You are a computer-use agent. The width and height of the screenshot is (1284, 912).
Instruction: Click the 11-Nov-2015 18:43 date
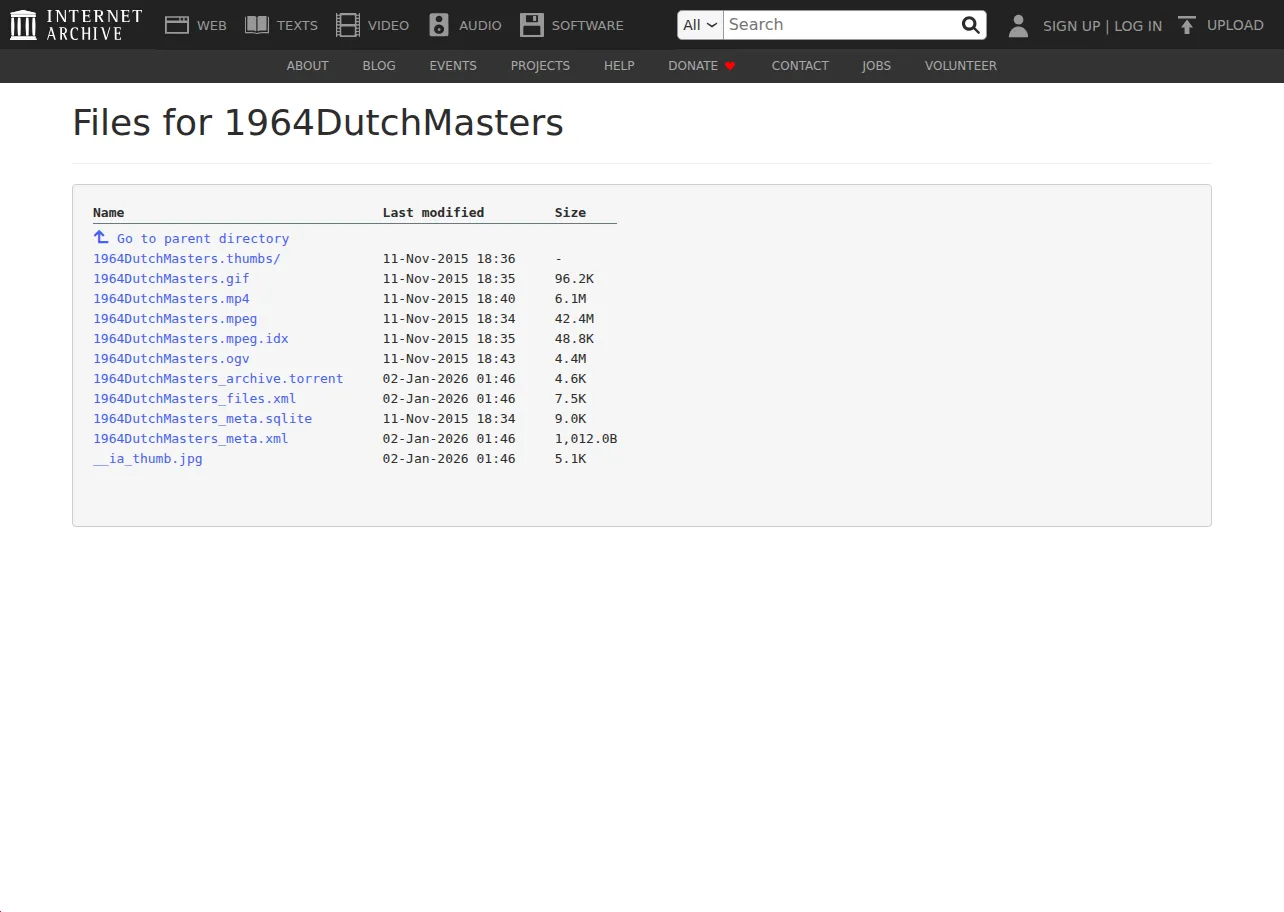(x=449, y=359)
